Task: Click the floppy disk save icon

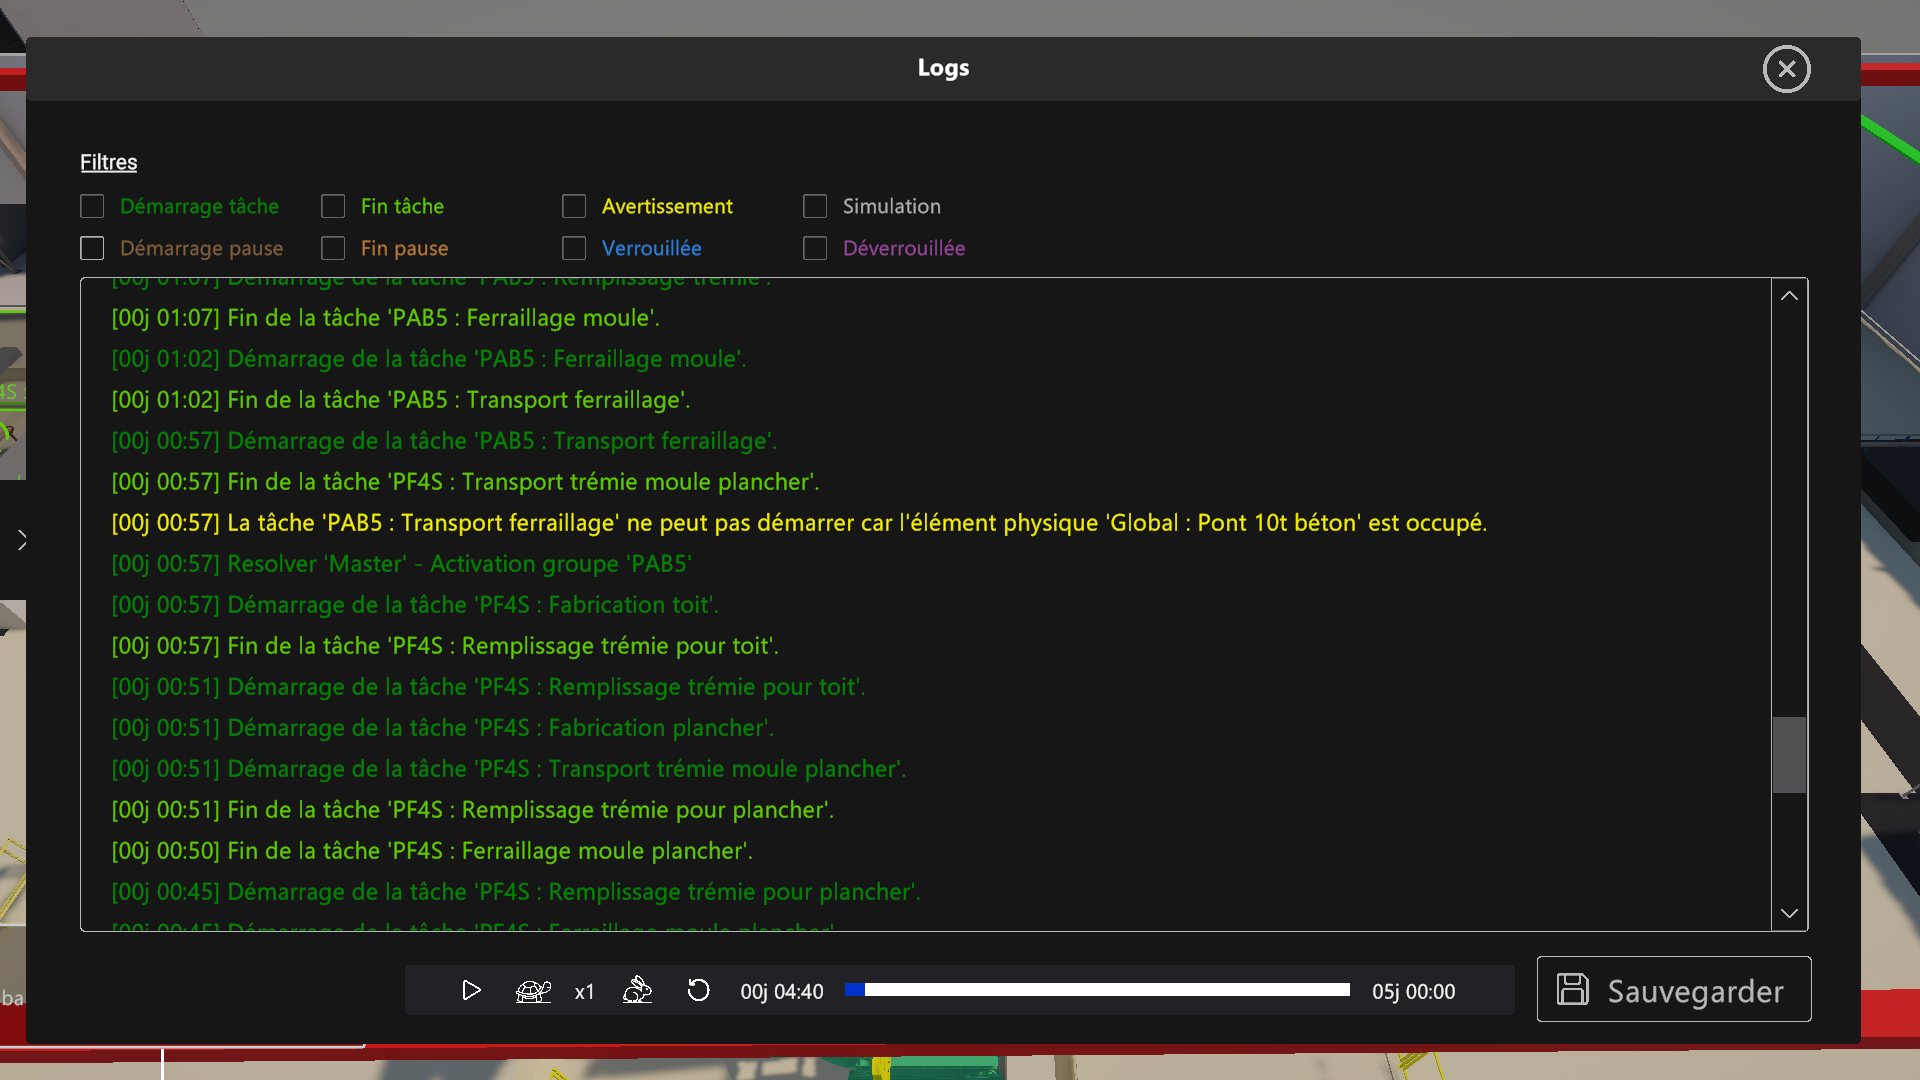Action: [1573, 990]
